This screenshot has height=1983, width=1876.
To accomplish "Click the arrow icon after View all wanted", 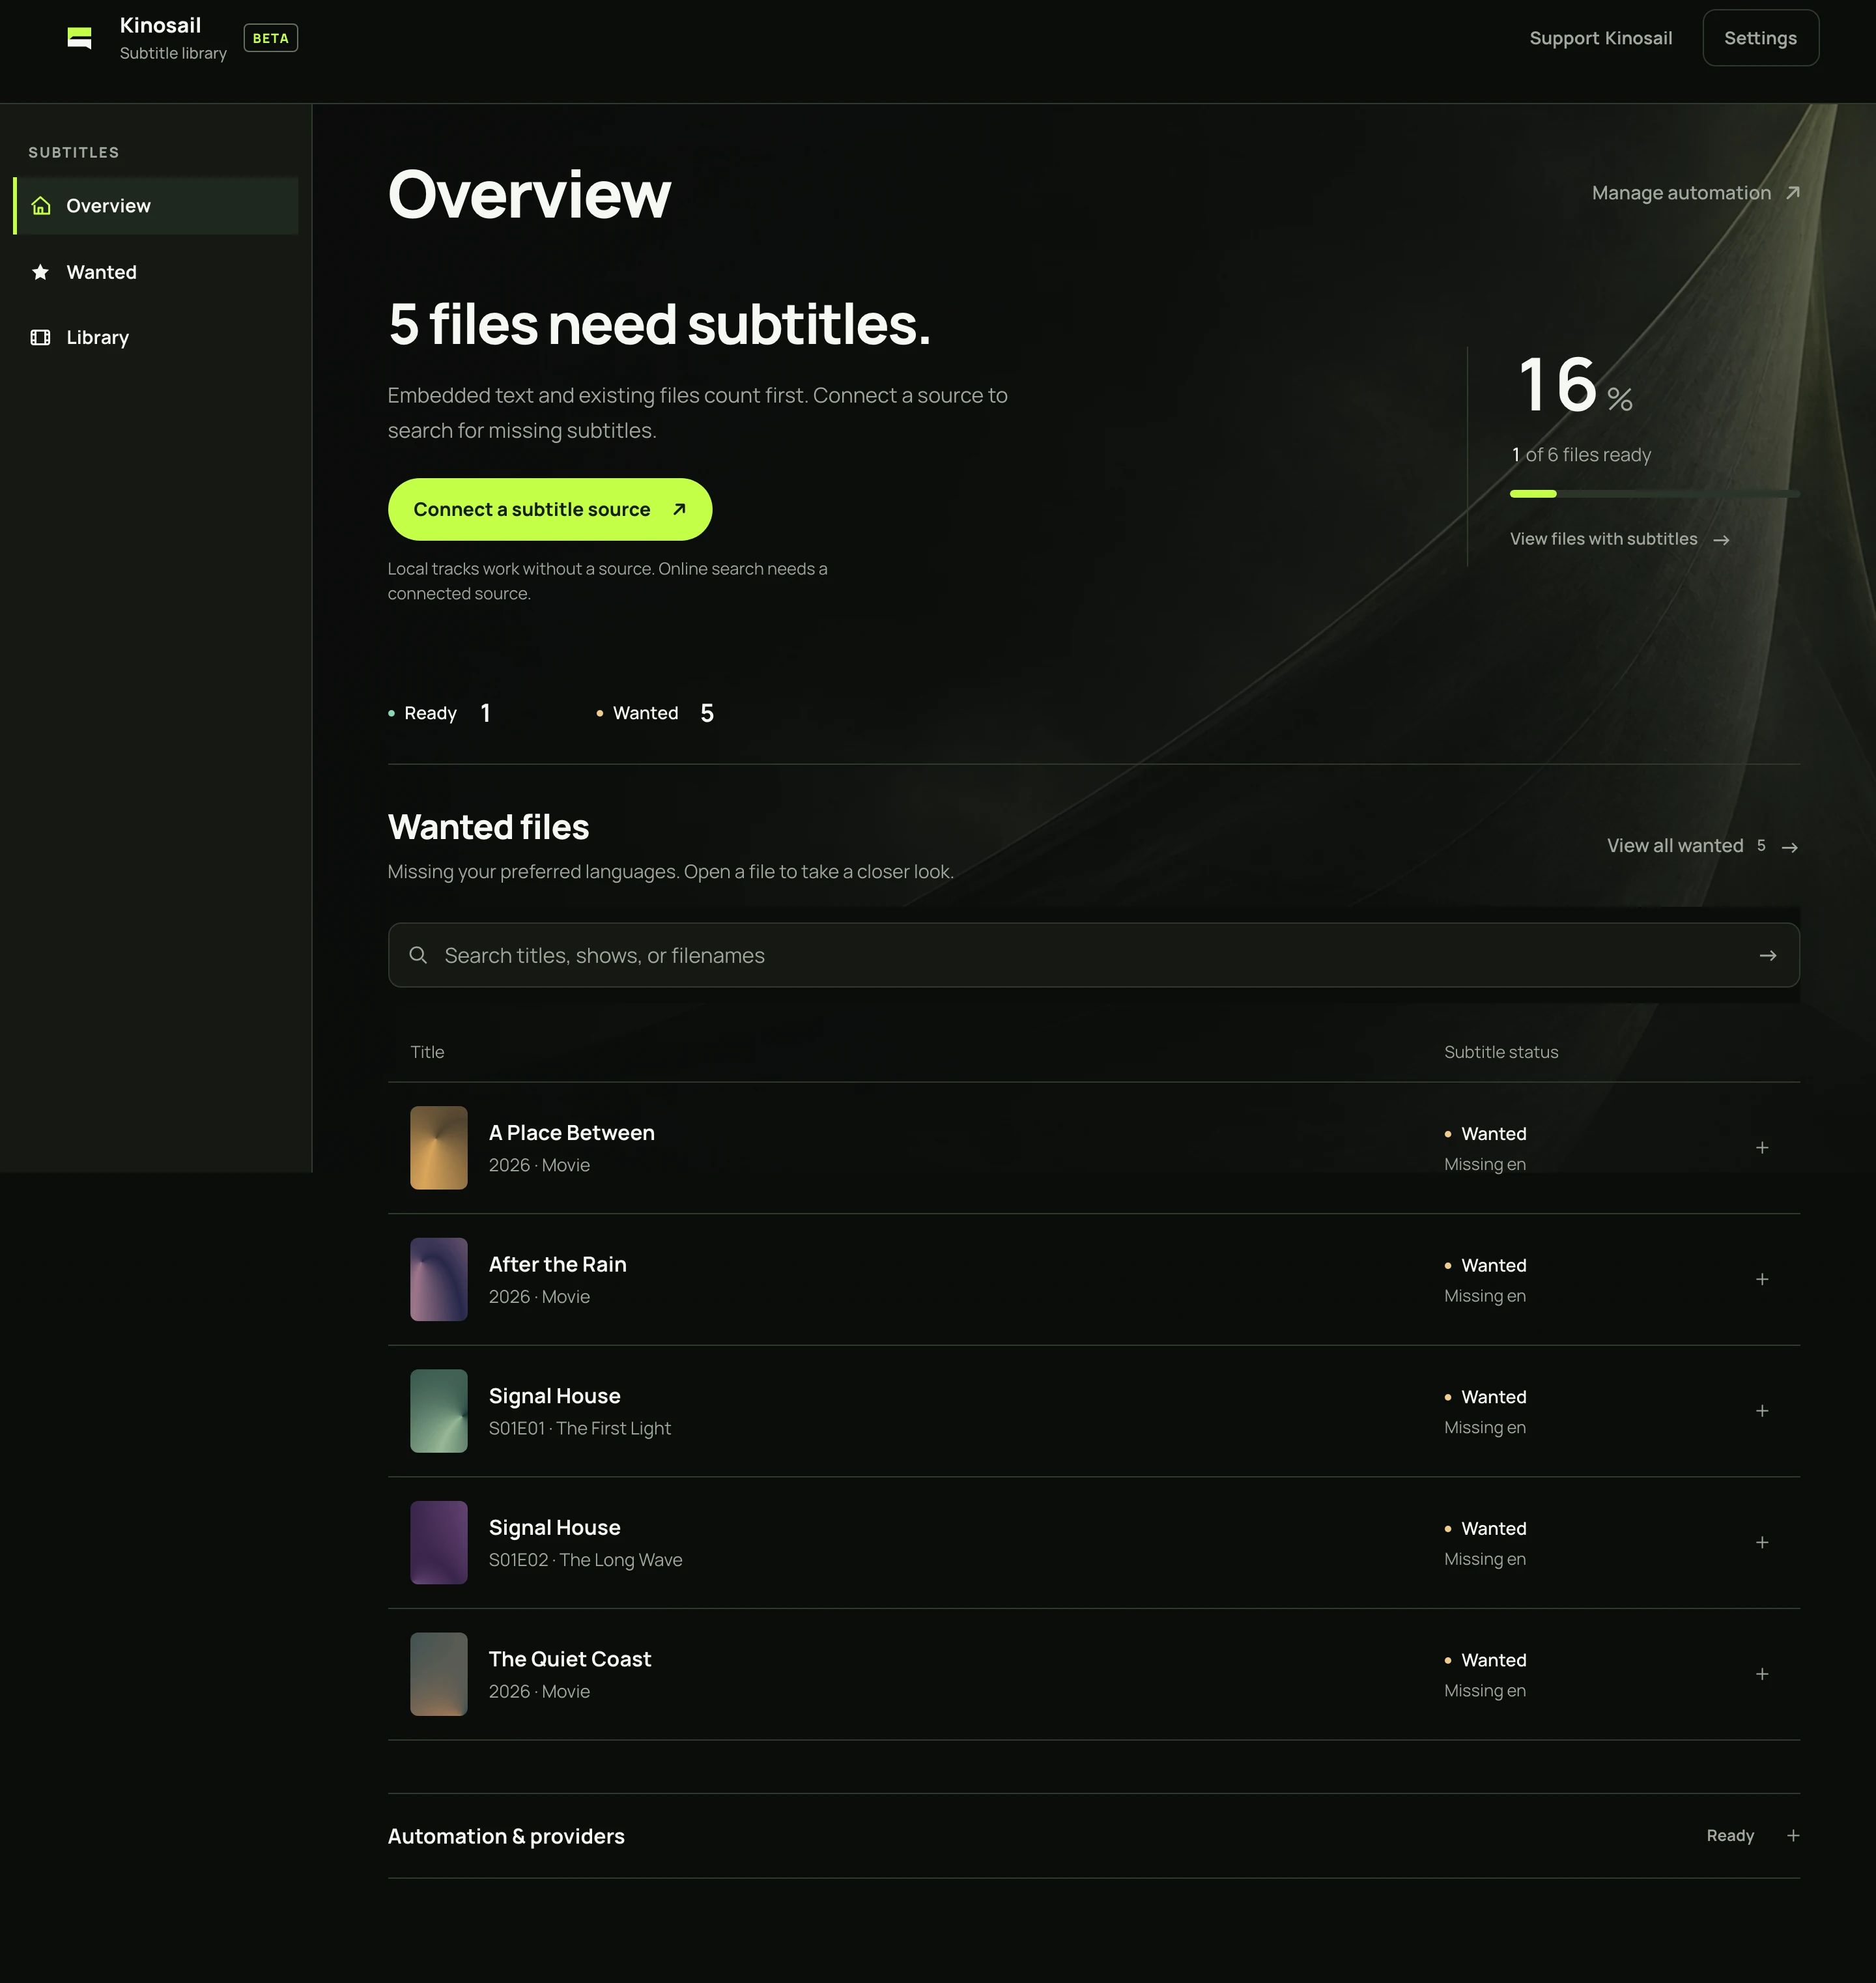I will (1790, 847).
